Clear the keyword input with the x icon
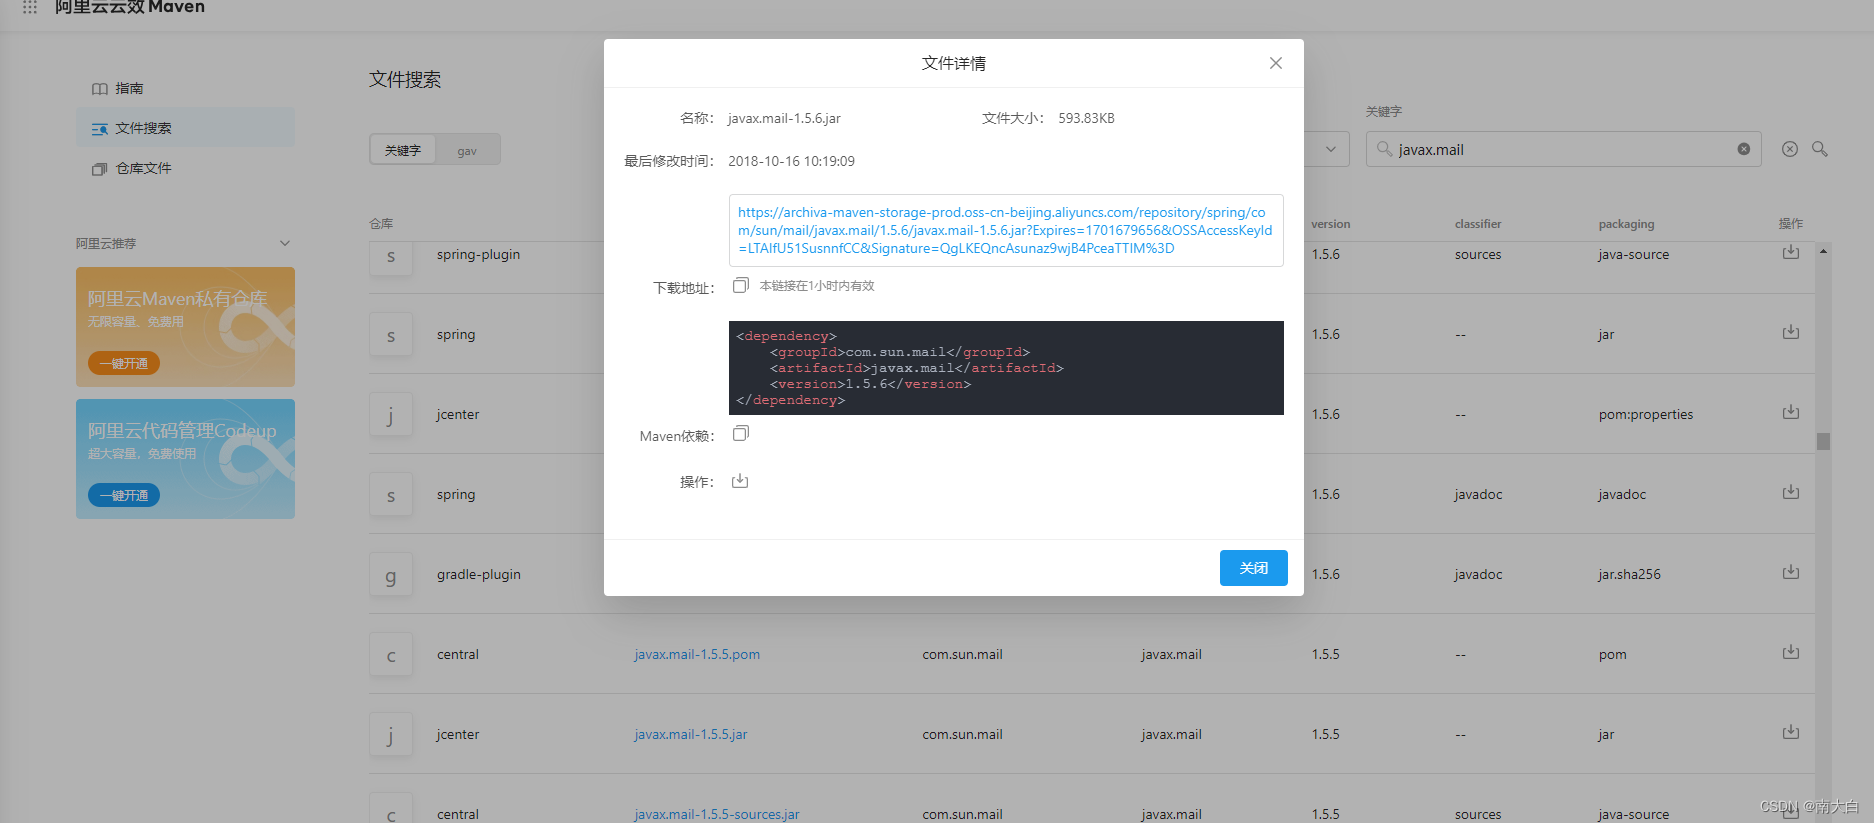Viewport: 1874px width, 823px height. pyautogui.click(x=1743, y=149)
